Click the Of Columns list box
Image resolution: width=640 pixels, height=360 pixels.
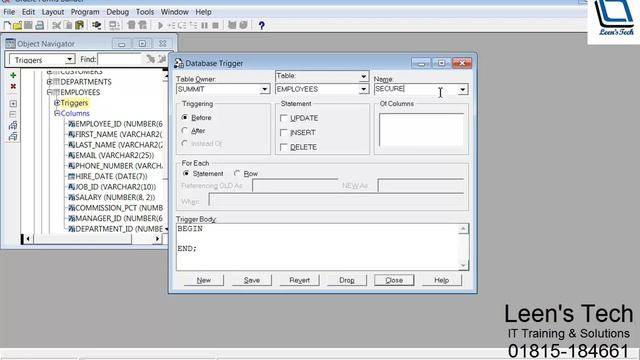coord(421,130)
